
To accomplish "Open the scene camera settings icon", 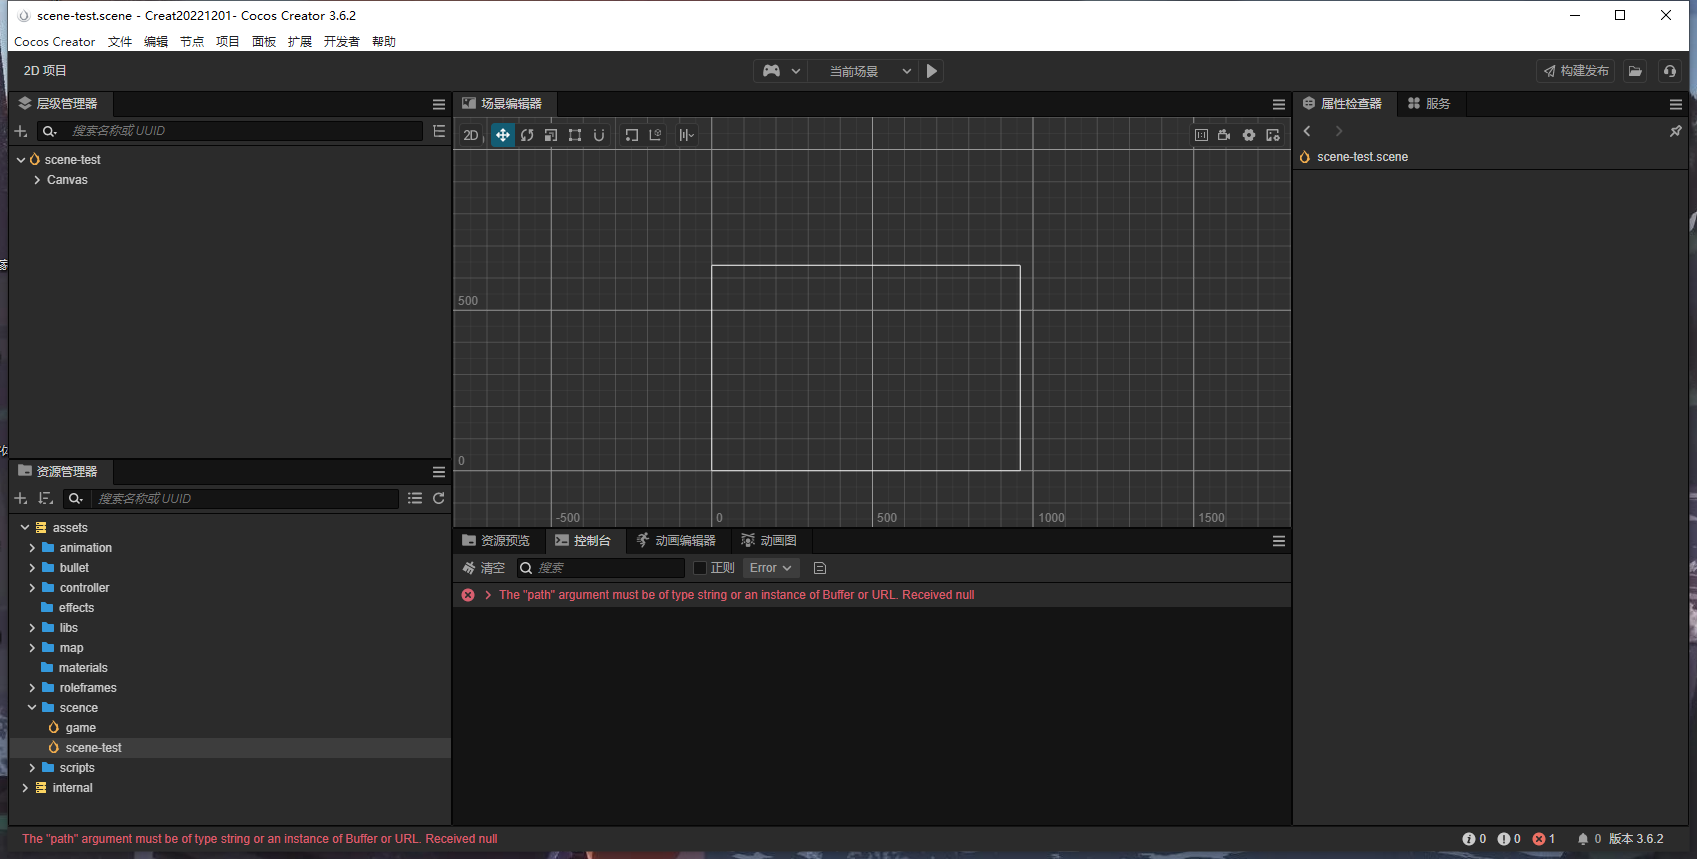I will [x=1224, y=135].
